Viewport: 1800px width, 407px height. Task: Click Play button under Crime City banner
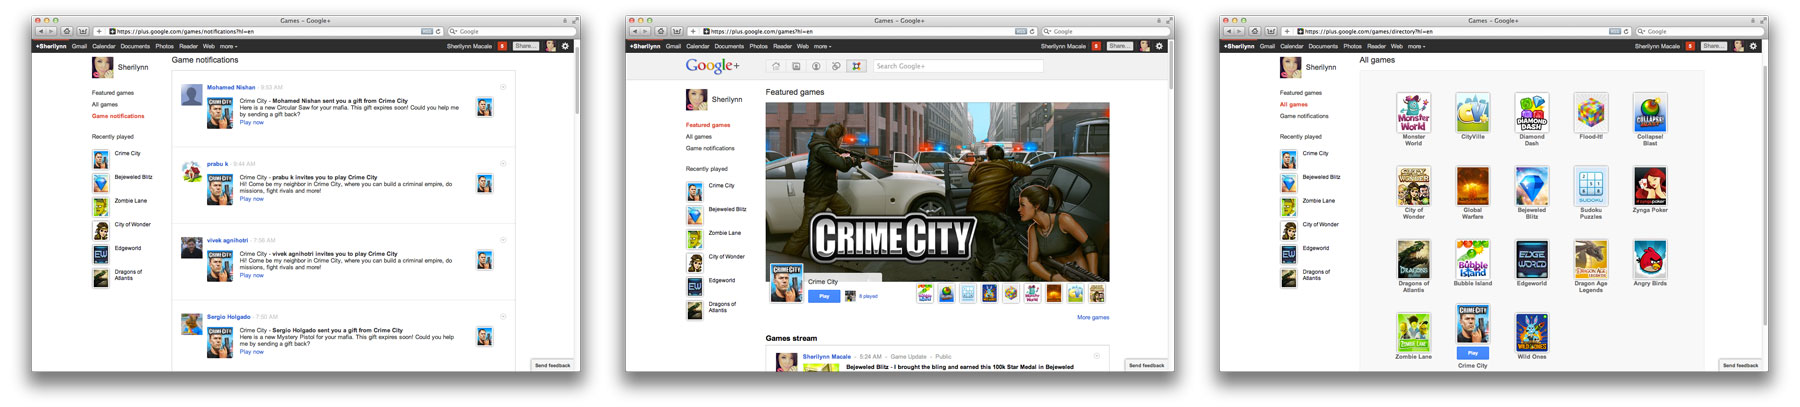[x=824, y=296]
